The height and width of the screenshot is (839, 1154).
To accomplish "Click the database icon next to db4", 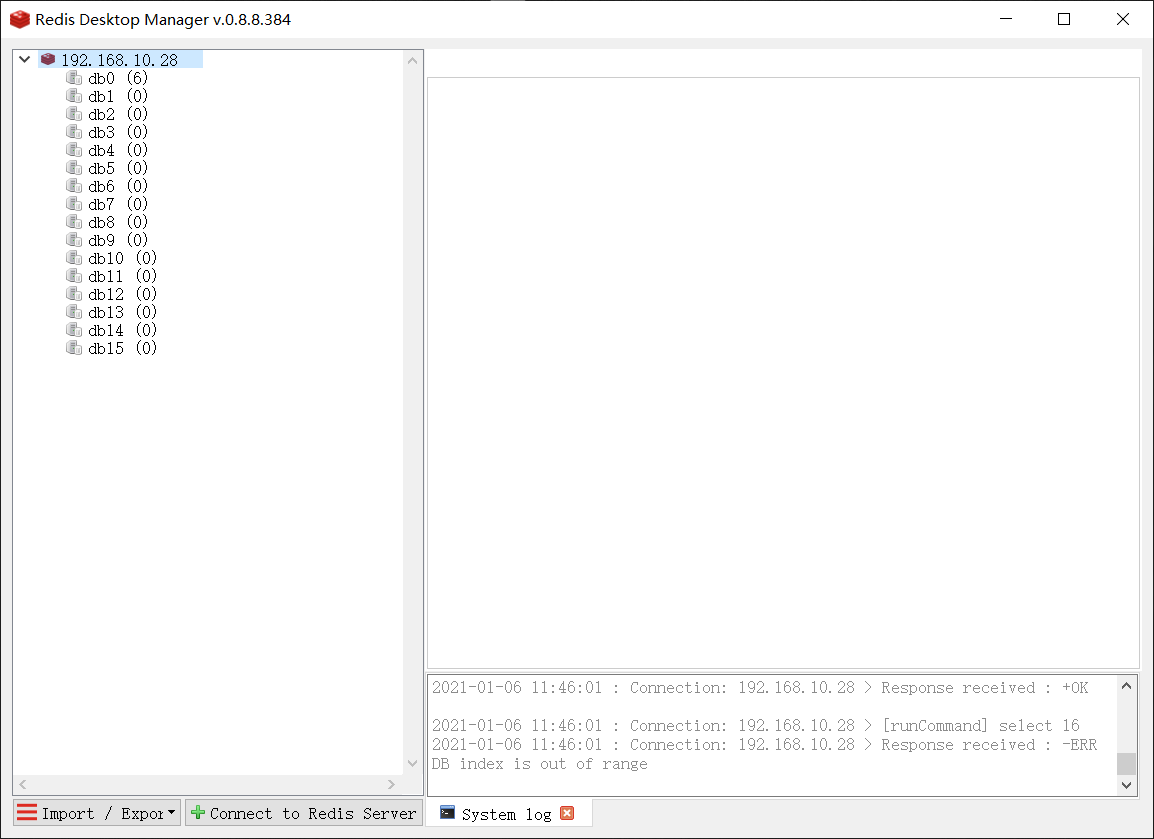I will pos(74,149).
